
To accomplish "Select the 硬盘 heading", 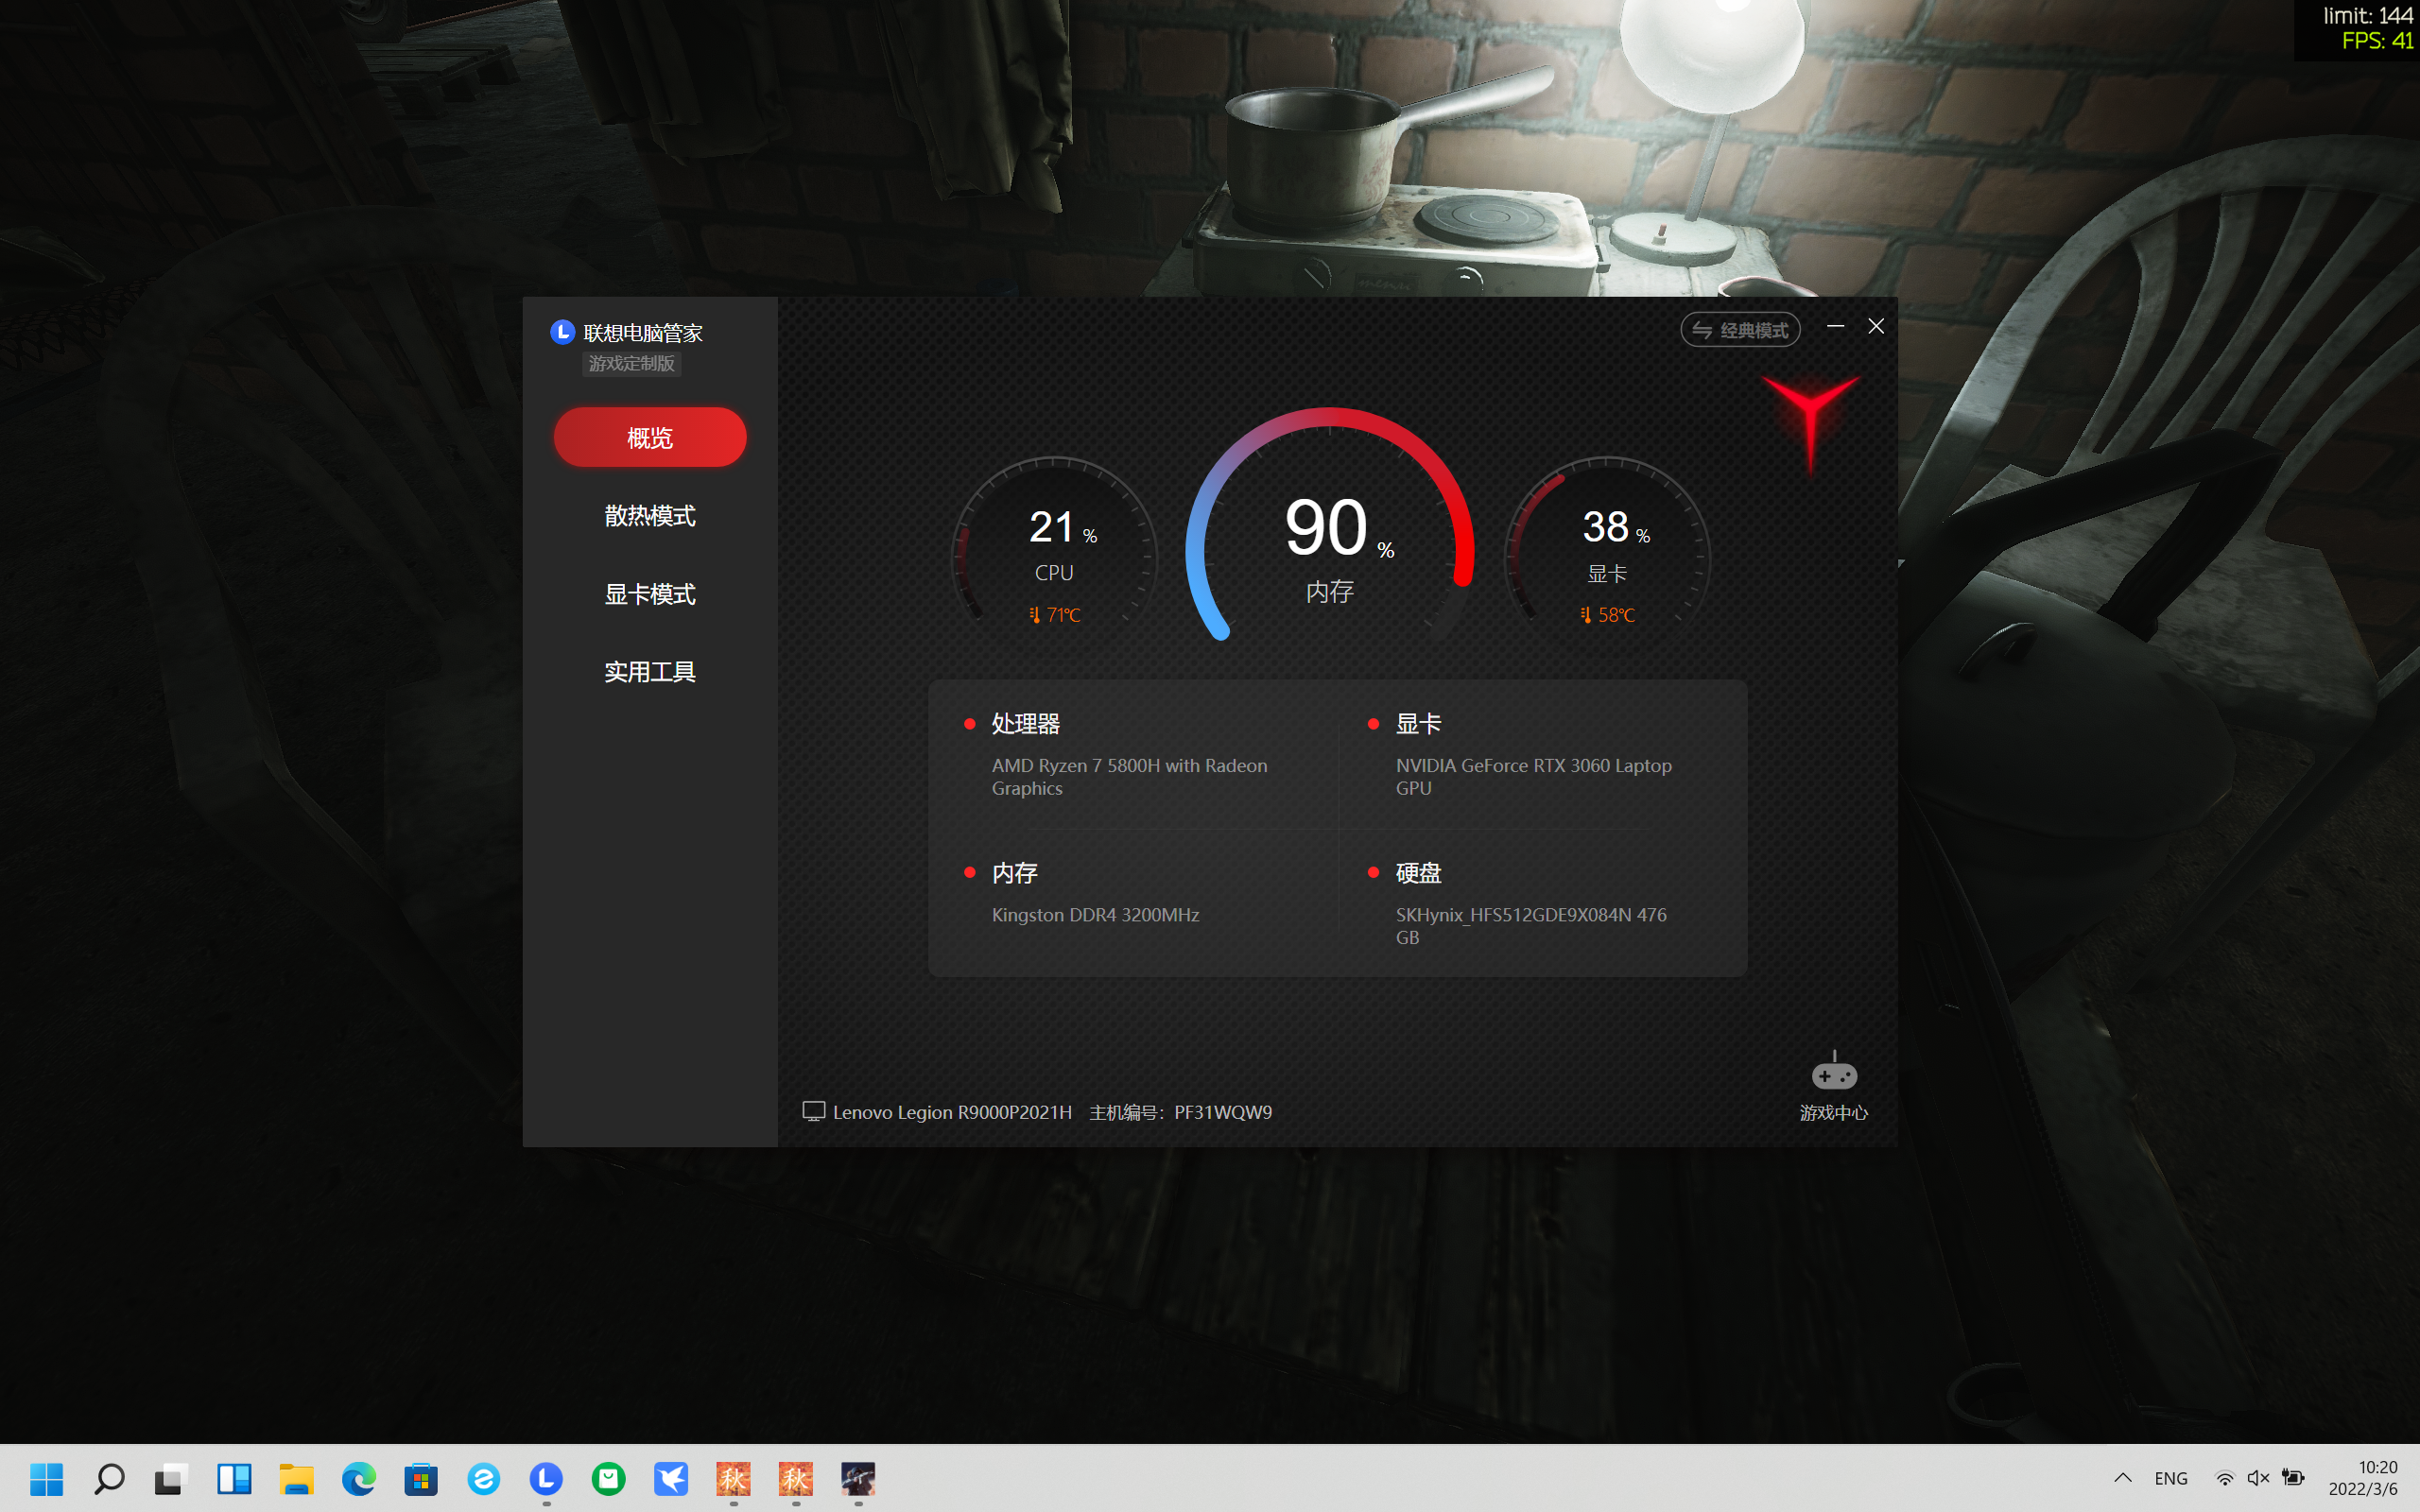I will (x=1418, y=873).
